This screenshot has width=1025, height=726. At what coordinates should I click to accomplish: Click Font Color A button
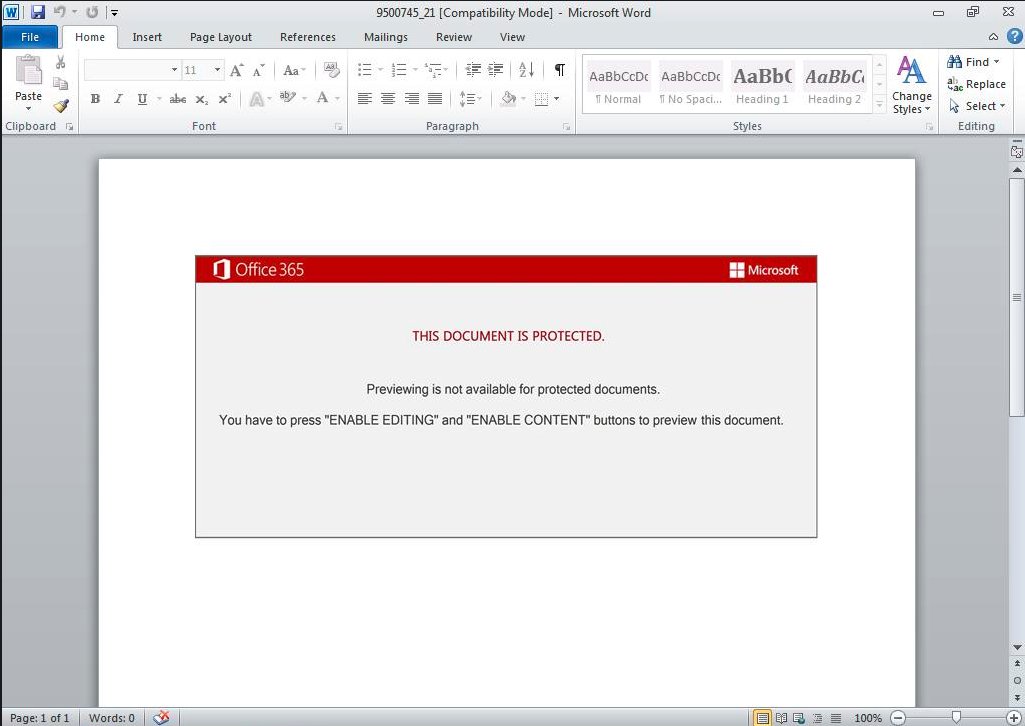(x=322, y=98)
